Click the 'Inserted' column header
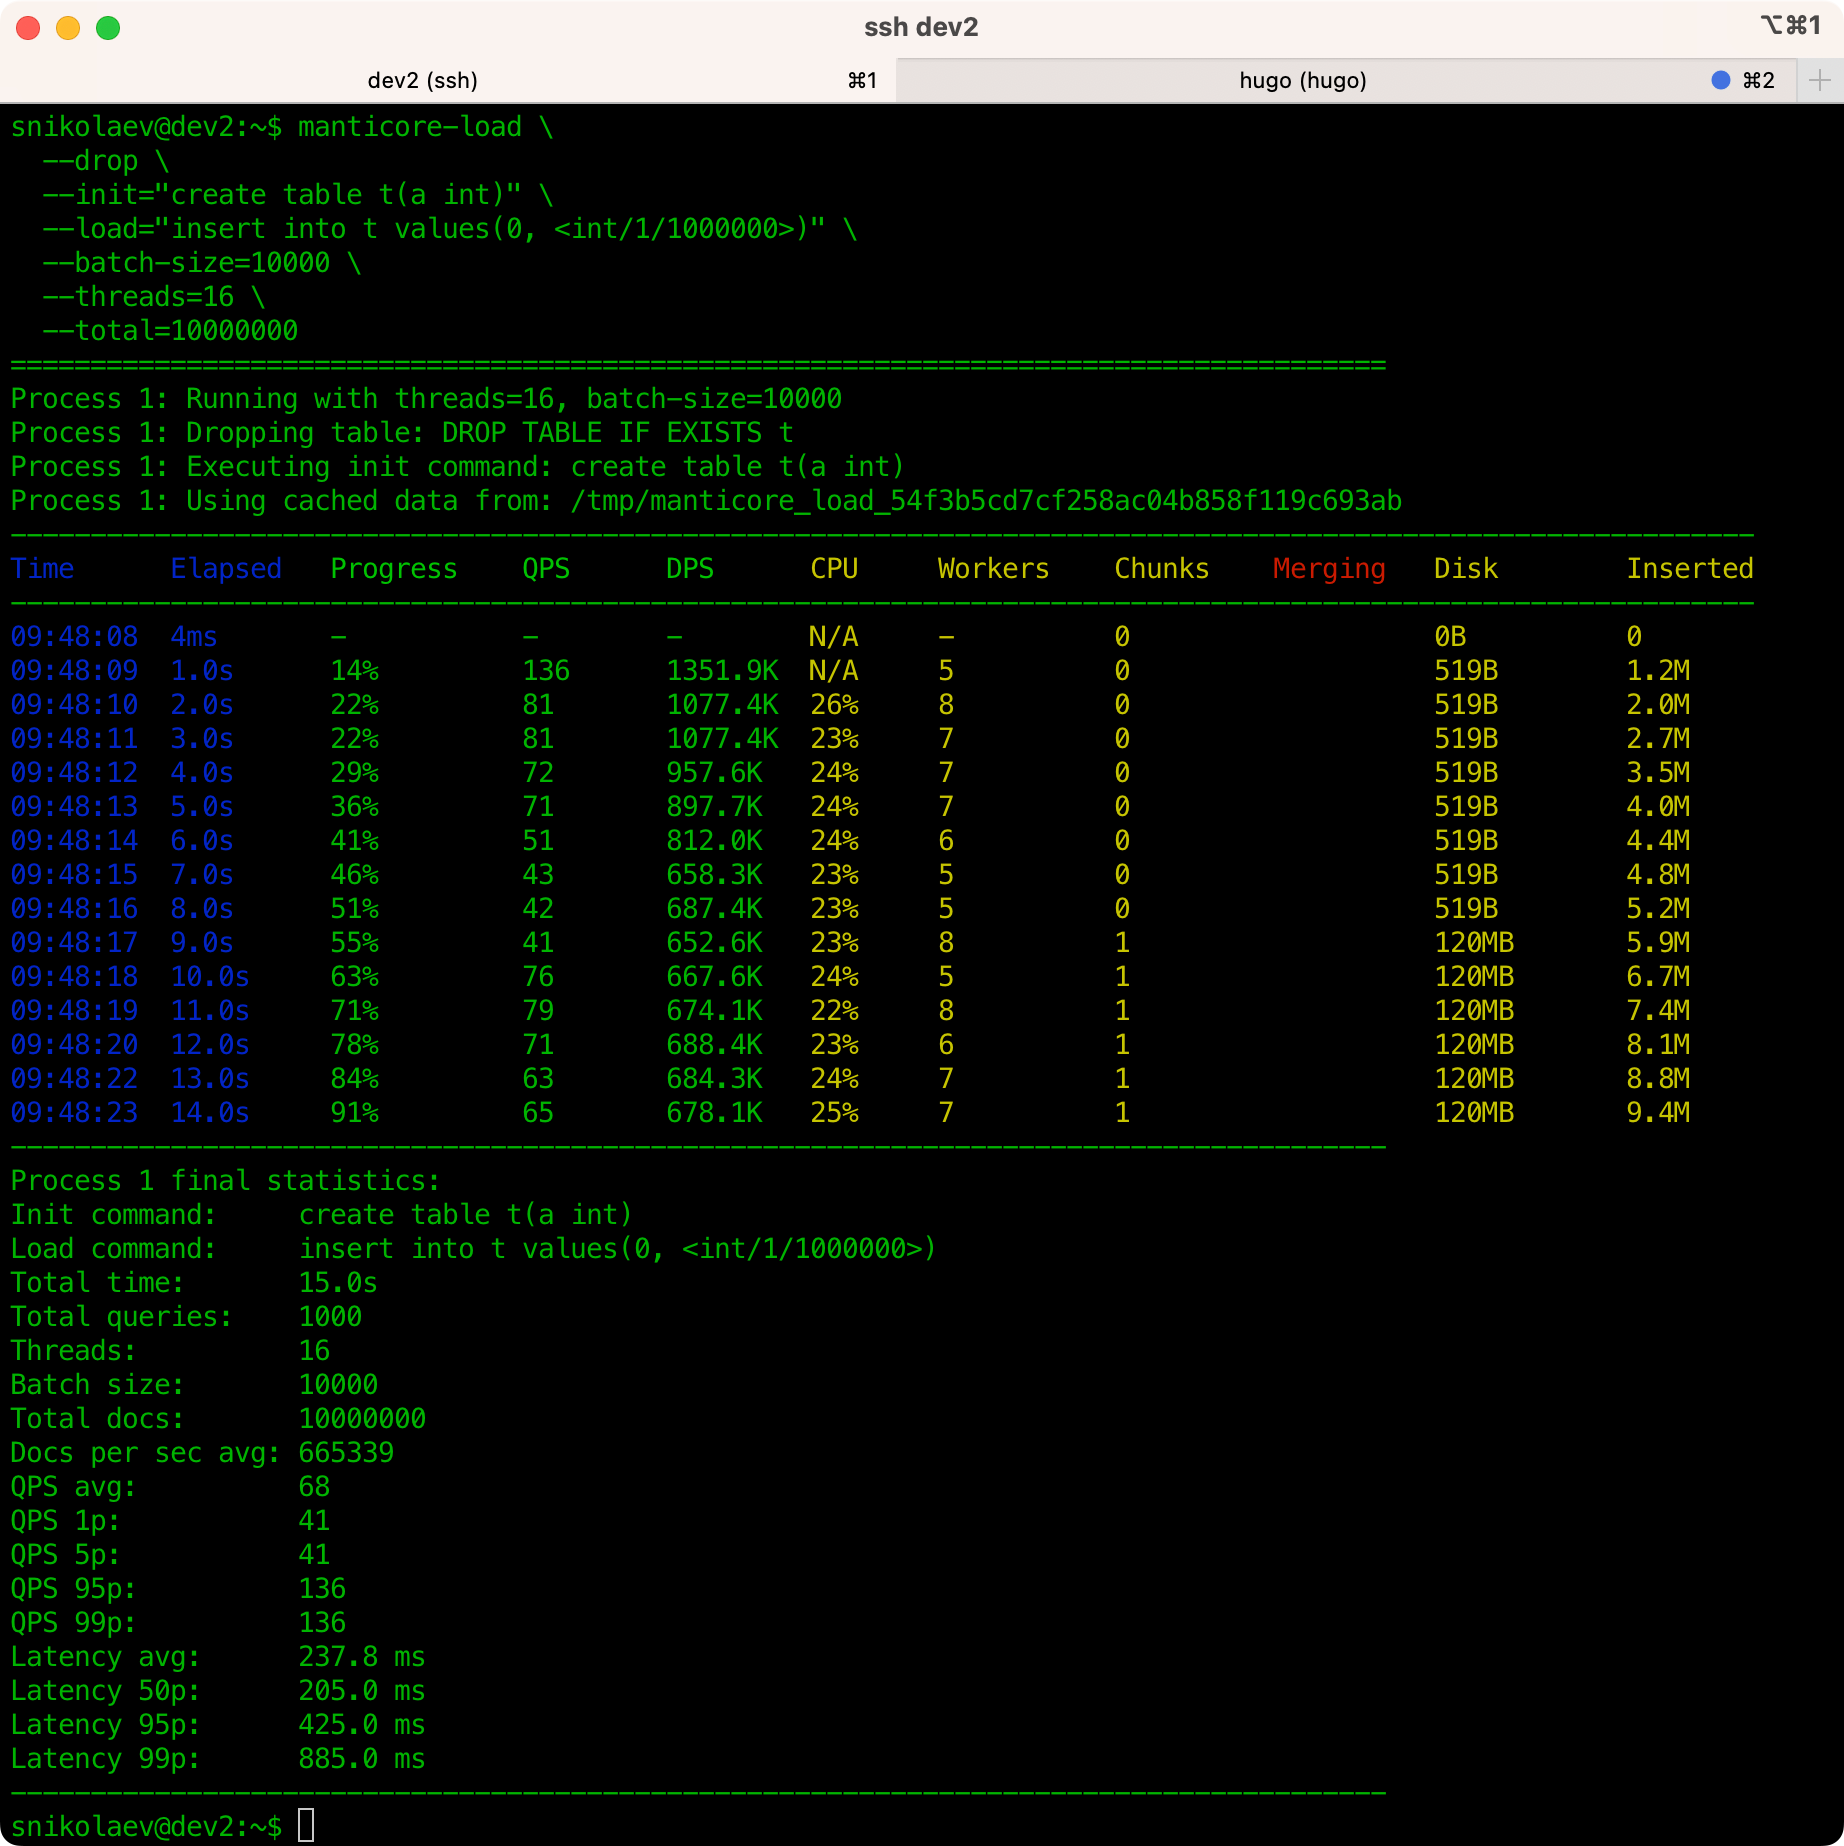Image resolution: width=1844 pixels, height=1846 pixels. pos(1690,569)
